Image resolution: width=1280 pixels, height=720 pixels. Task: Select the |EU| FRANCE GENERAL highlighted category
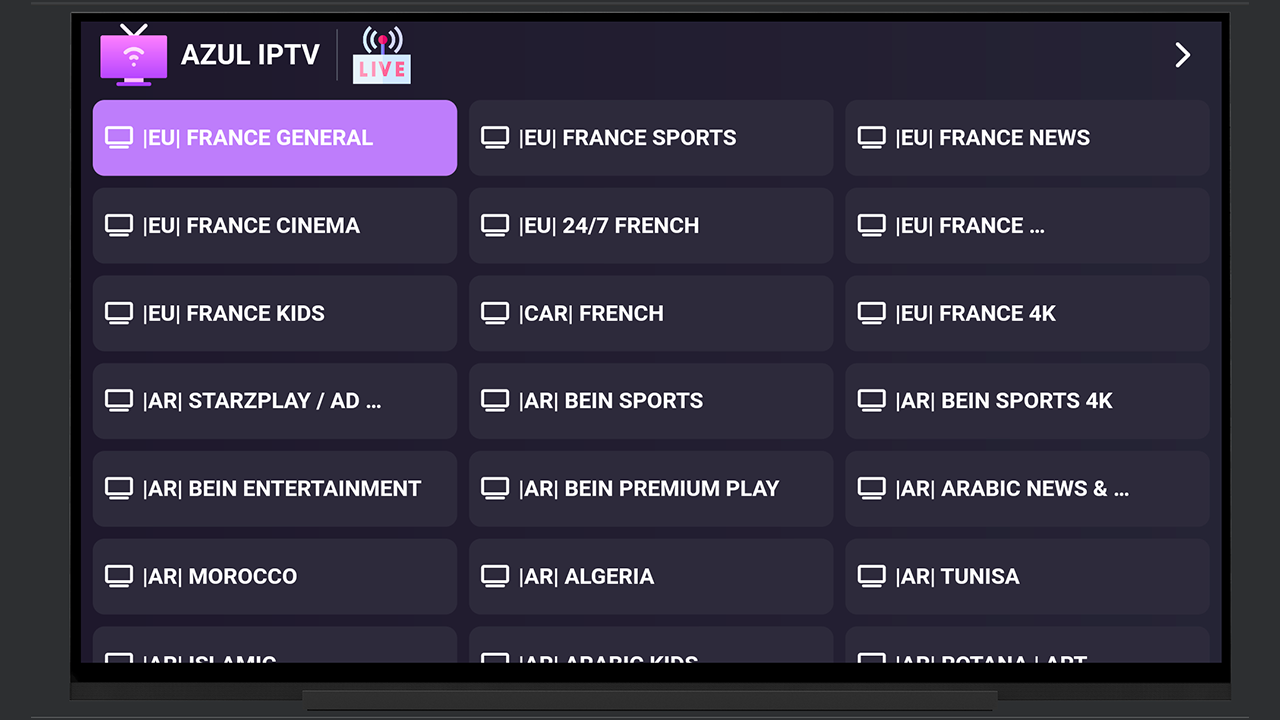(274, 137)
